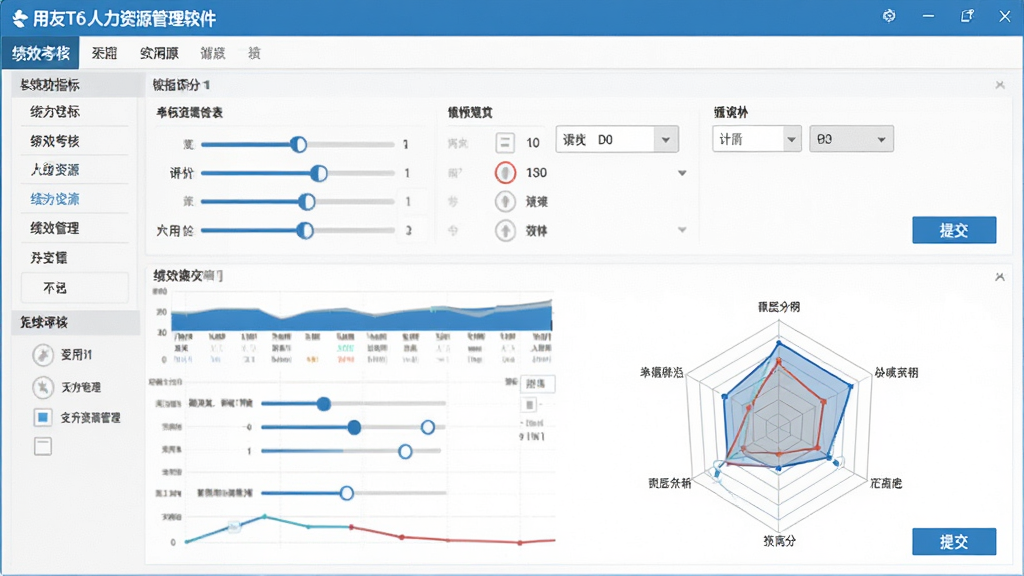The image size is (1024, 576).
Task: Expand the dropdown arrow on the bottom criteria row
Action: [682, 230]
